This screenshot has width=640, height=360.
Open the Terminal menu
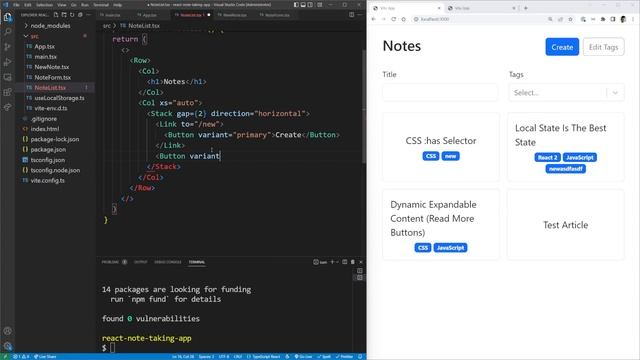(101, 5)
